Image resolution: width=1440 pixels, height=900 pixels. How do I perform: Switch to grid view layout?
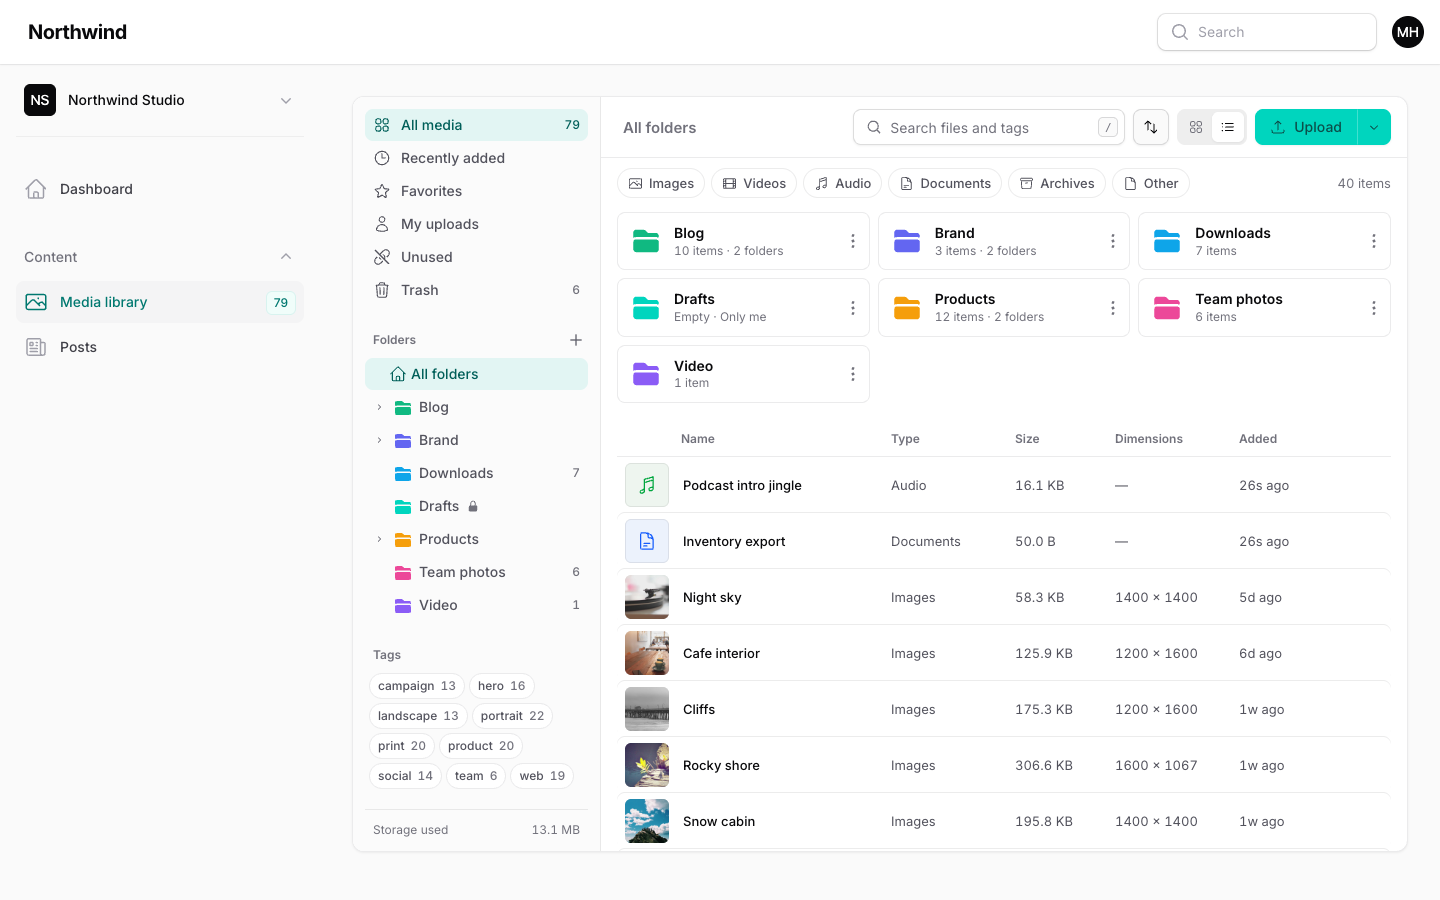(1196, 127)
